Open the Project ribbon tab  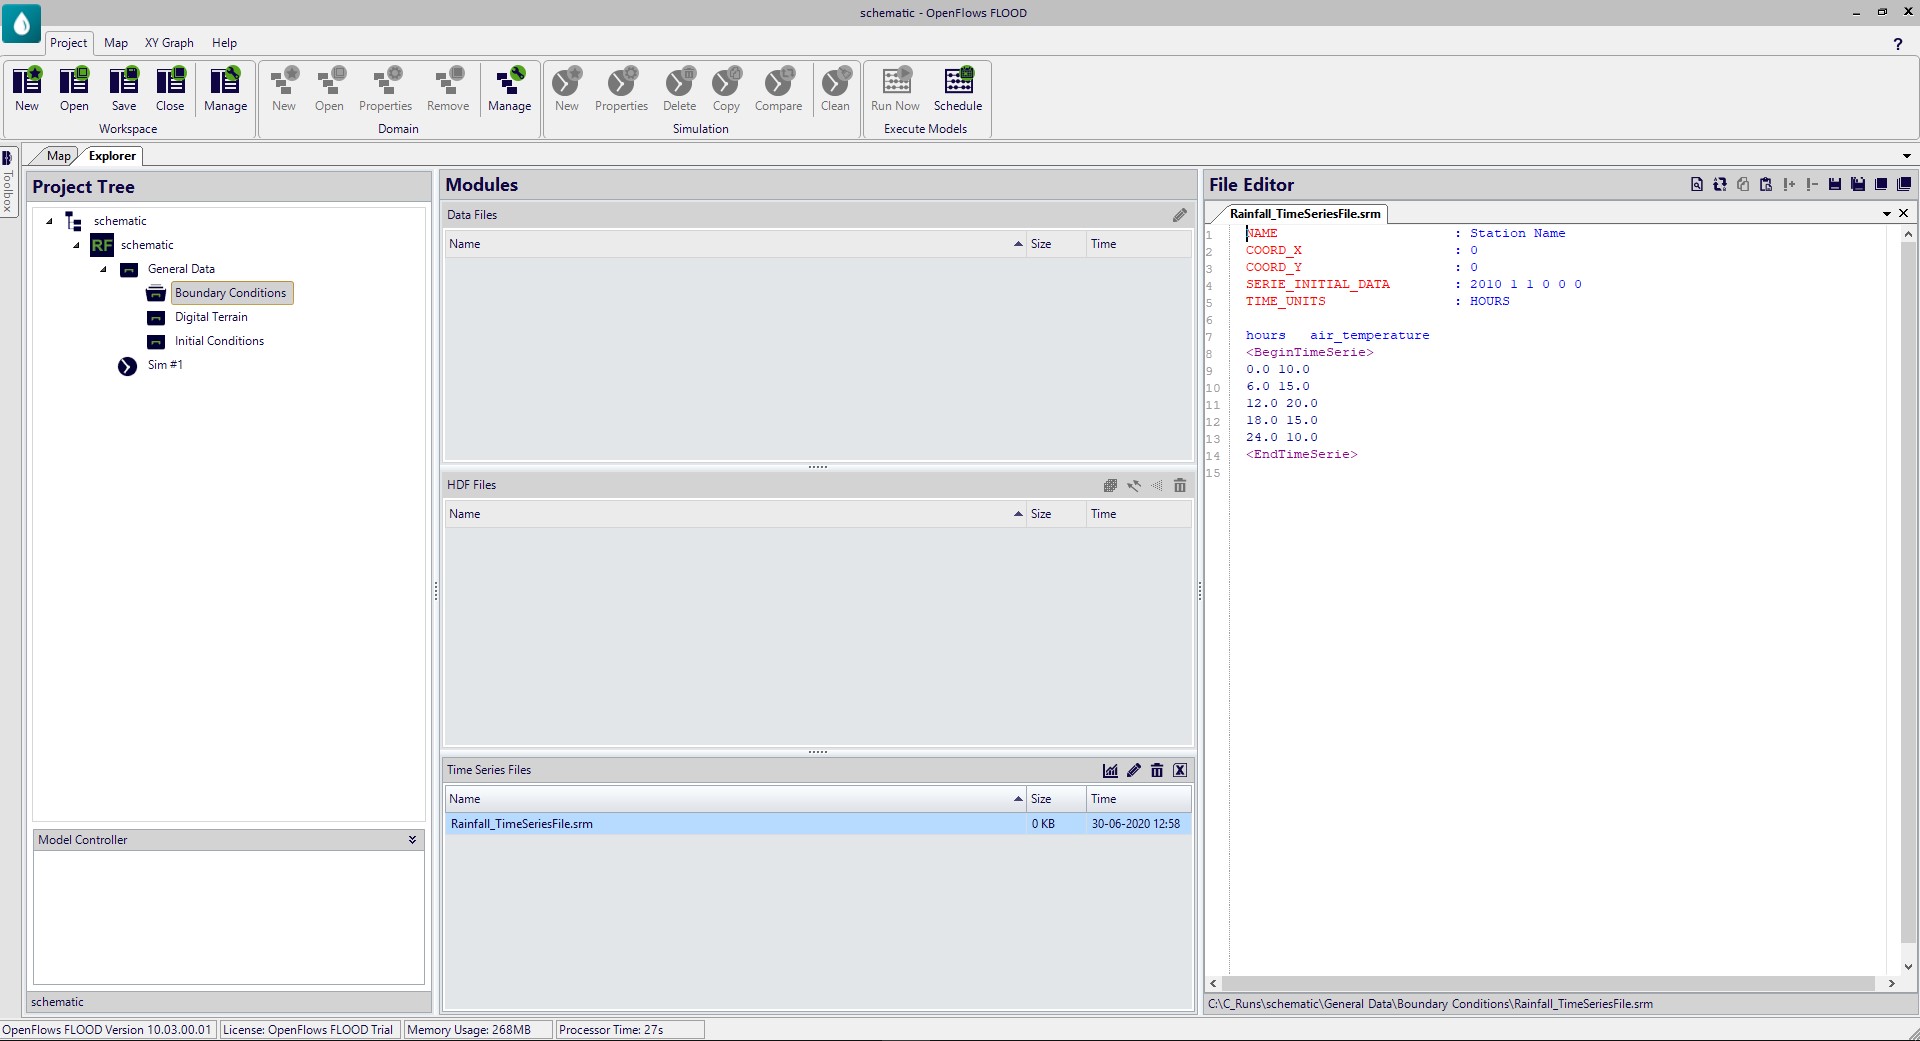pyautogui.click(x=69, y=43)
